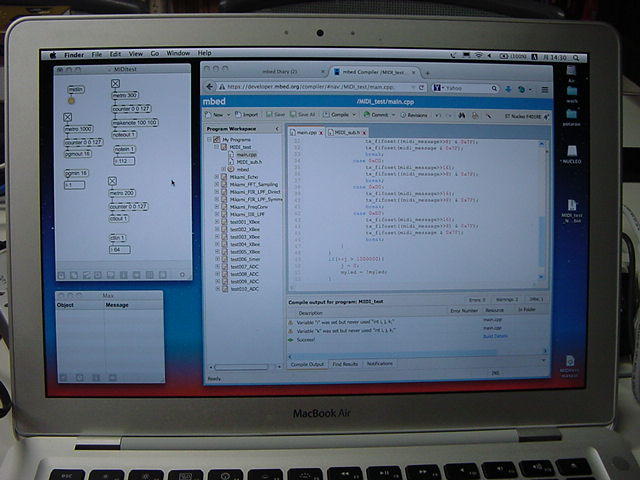The height and width of the screenshot is (480, 640).
Task: Collapse the Program Workspace panel chevron
Action: (277, 129)
